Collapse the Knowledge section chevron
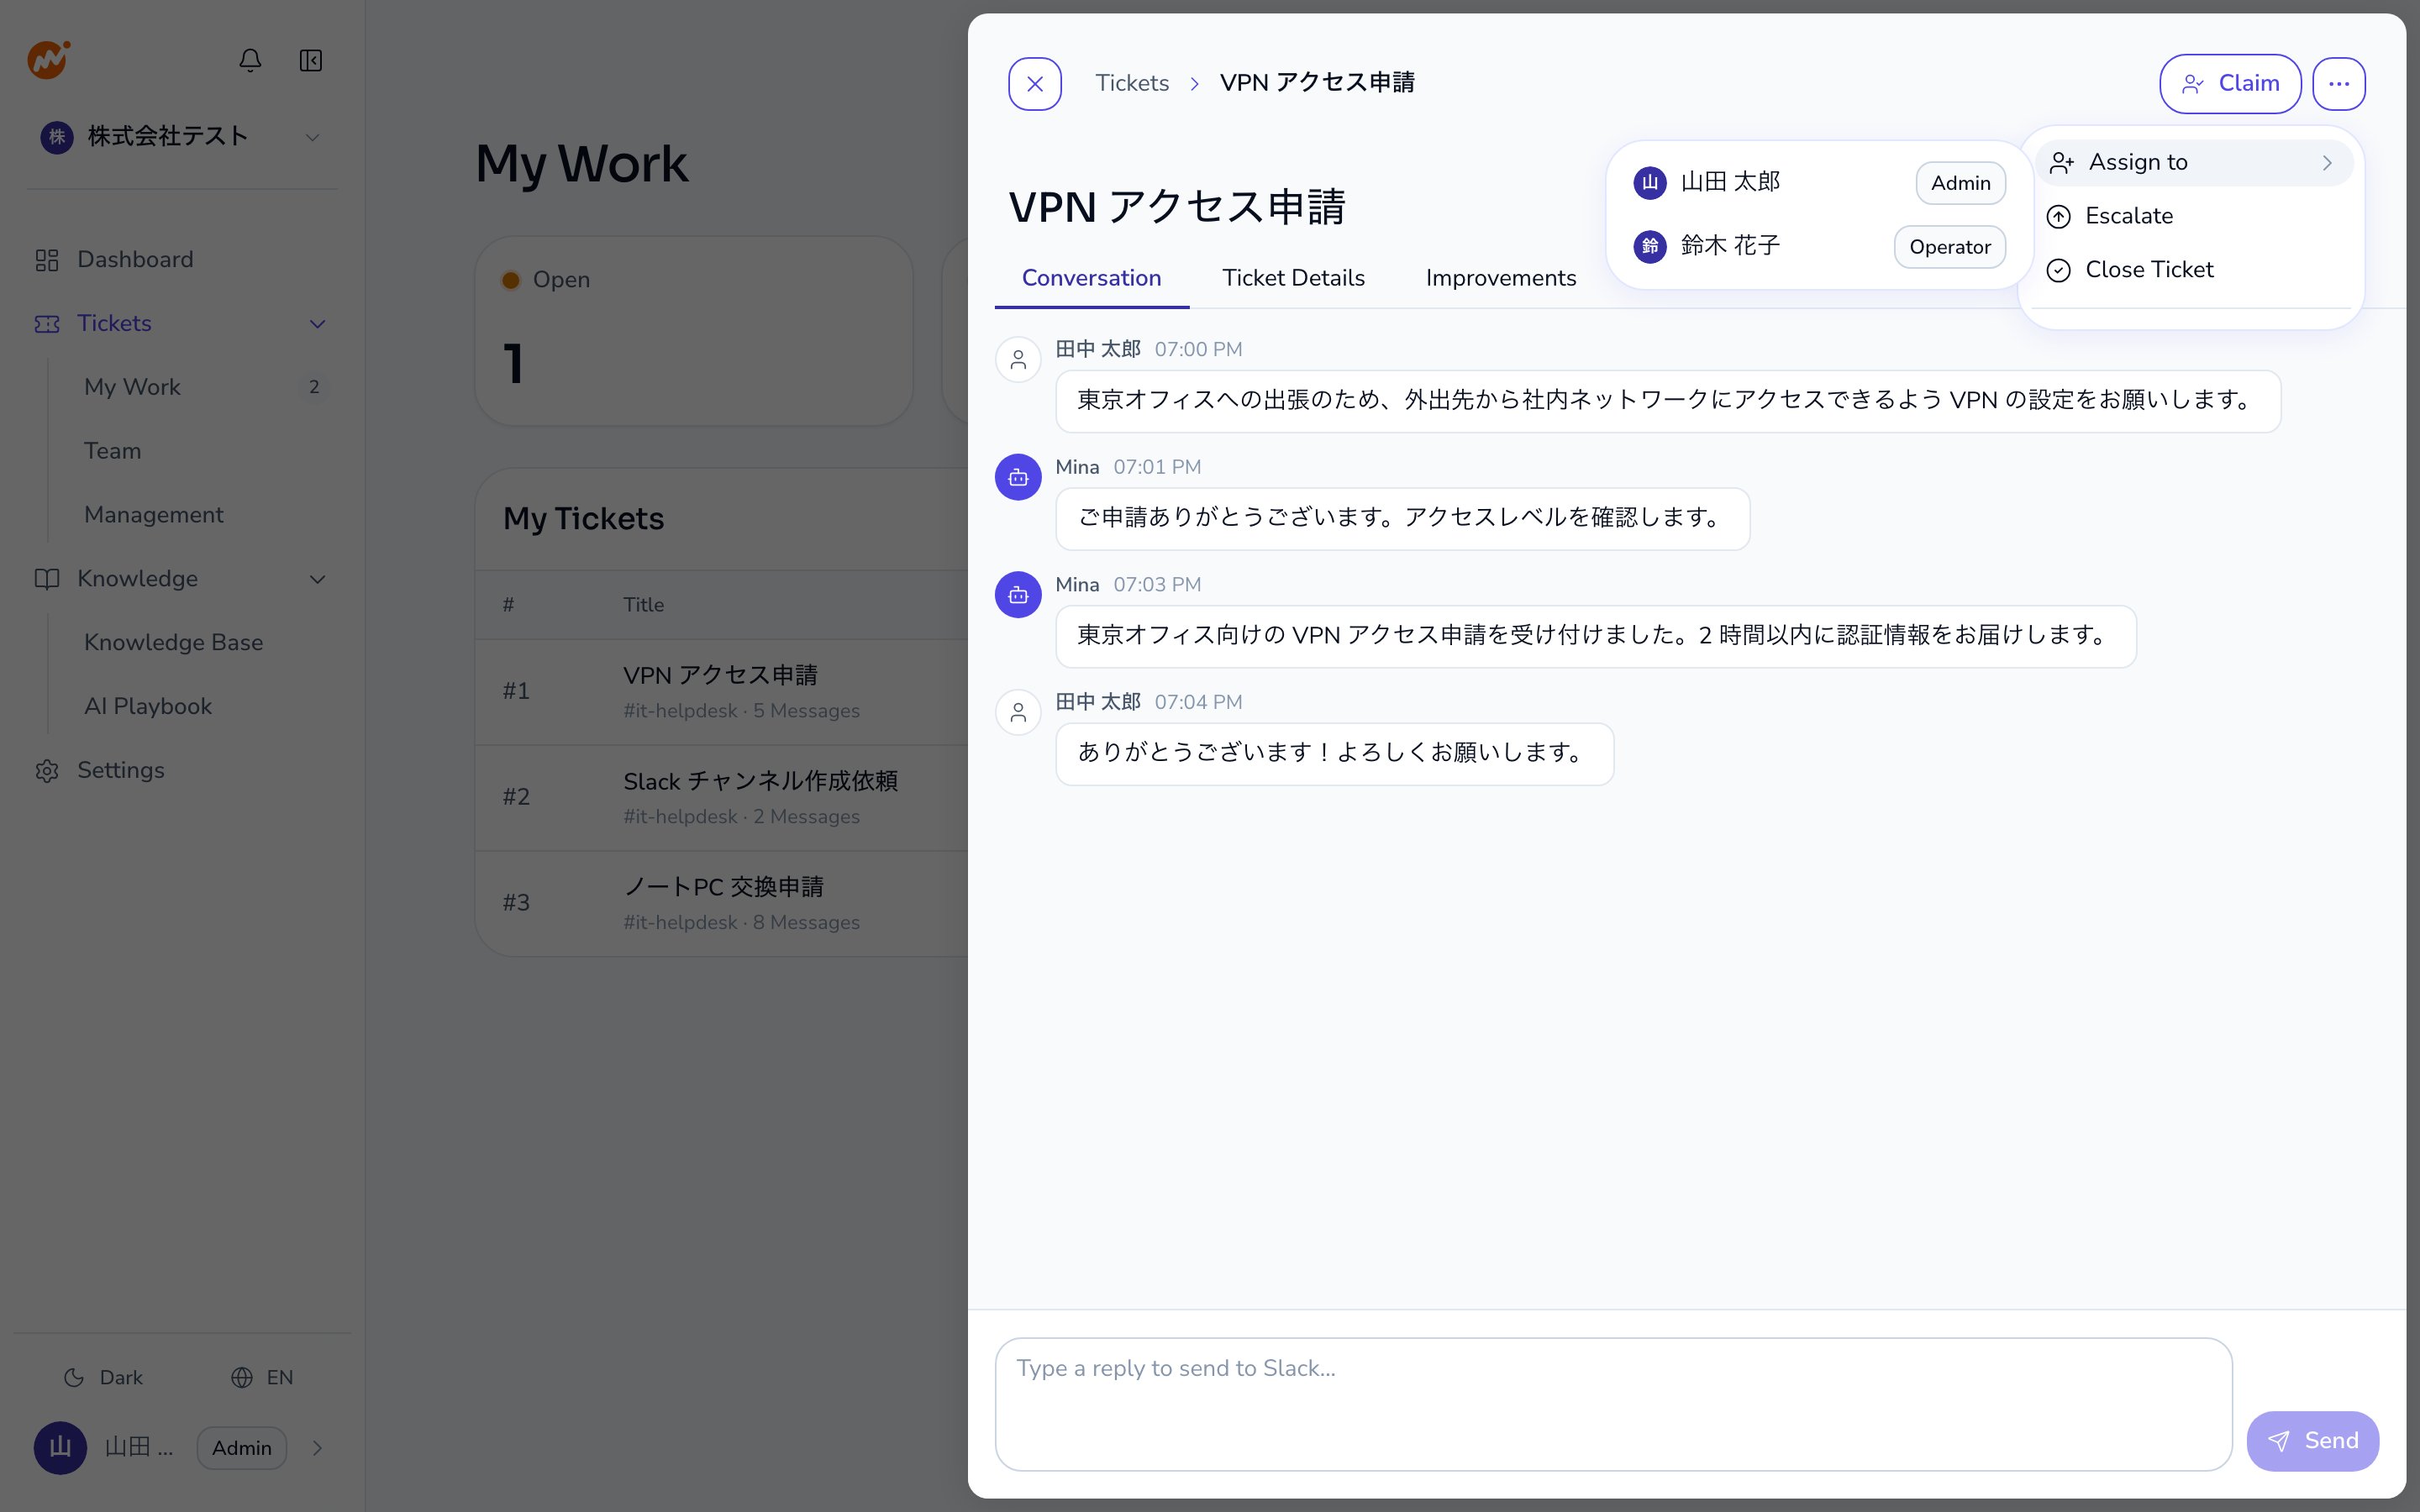Screen dimensions: 2420x1512 point(318,579)
